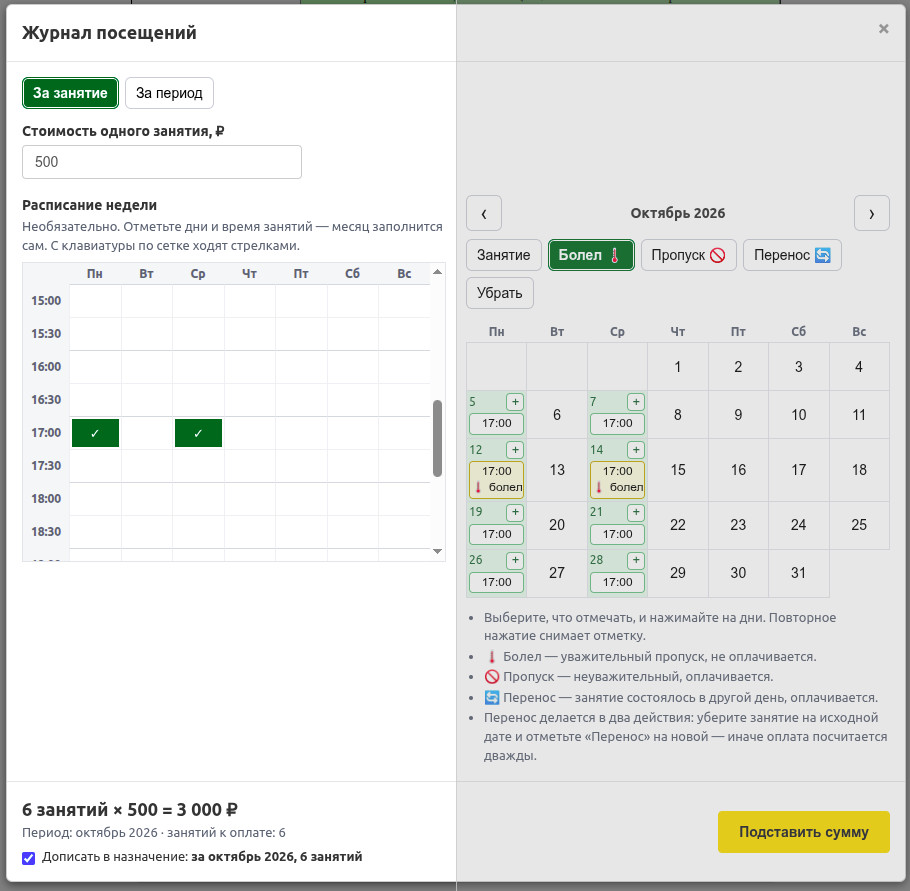Toggle 'Дописать в назначение' checkbox
Image resolution: width=910 pixels, height=891 pixels.
tap(28, 858)
